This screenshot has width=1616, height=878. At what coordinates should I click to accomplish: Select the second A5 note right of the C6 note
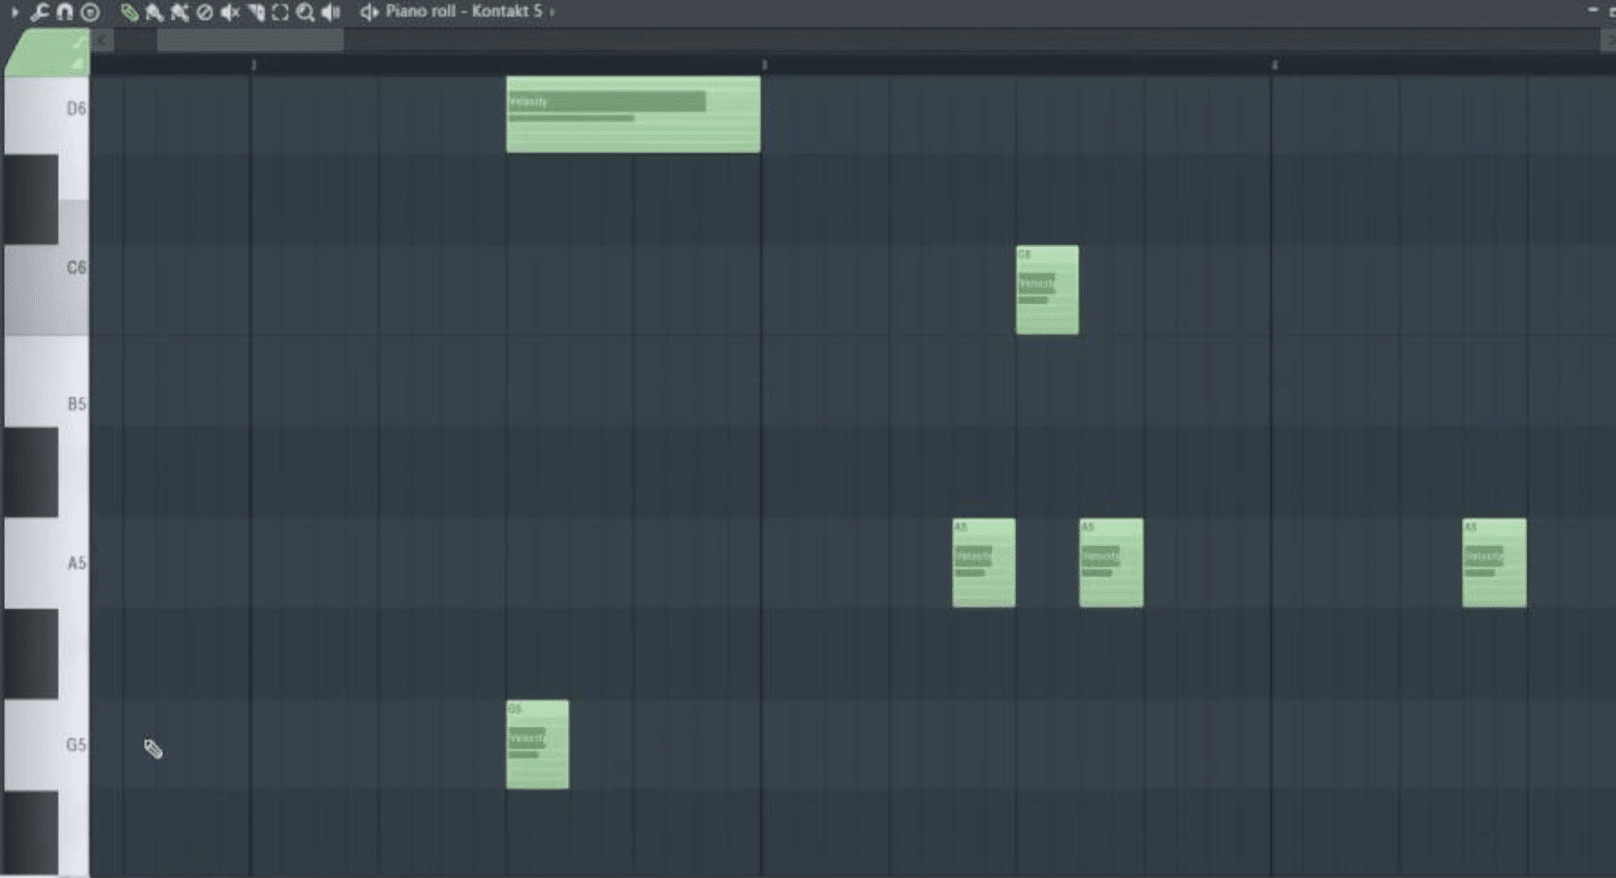coord(1111,563)
